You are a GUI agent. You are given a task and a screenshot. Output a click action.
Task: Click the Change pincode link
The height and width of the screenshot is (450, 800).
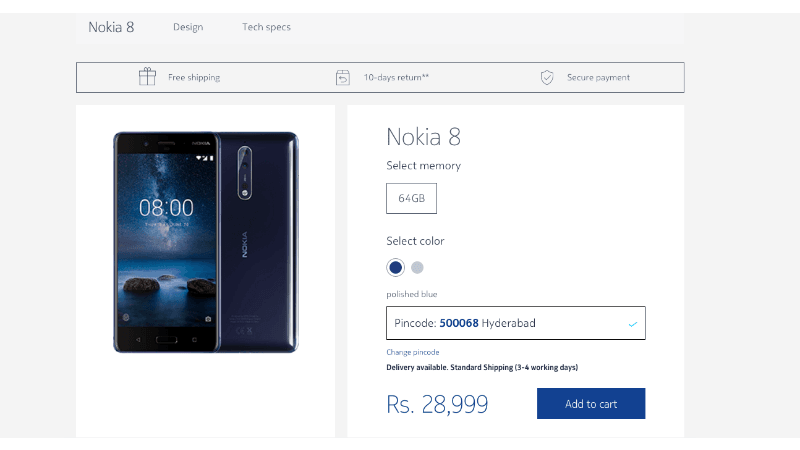[x=413, y=352]
